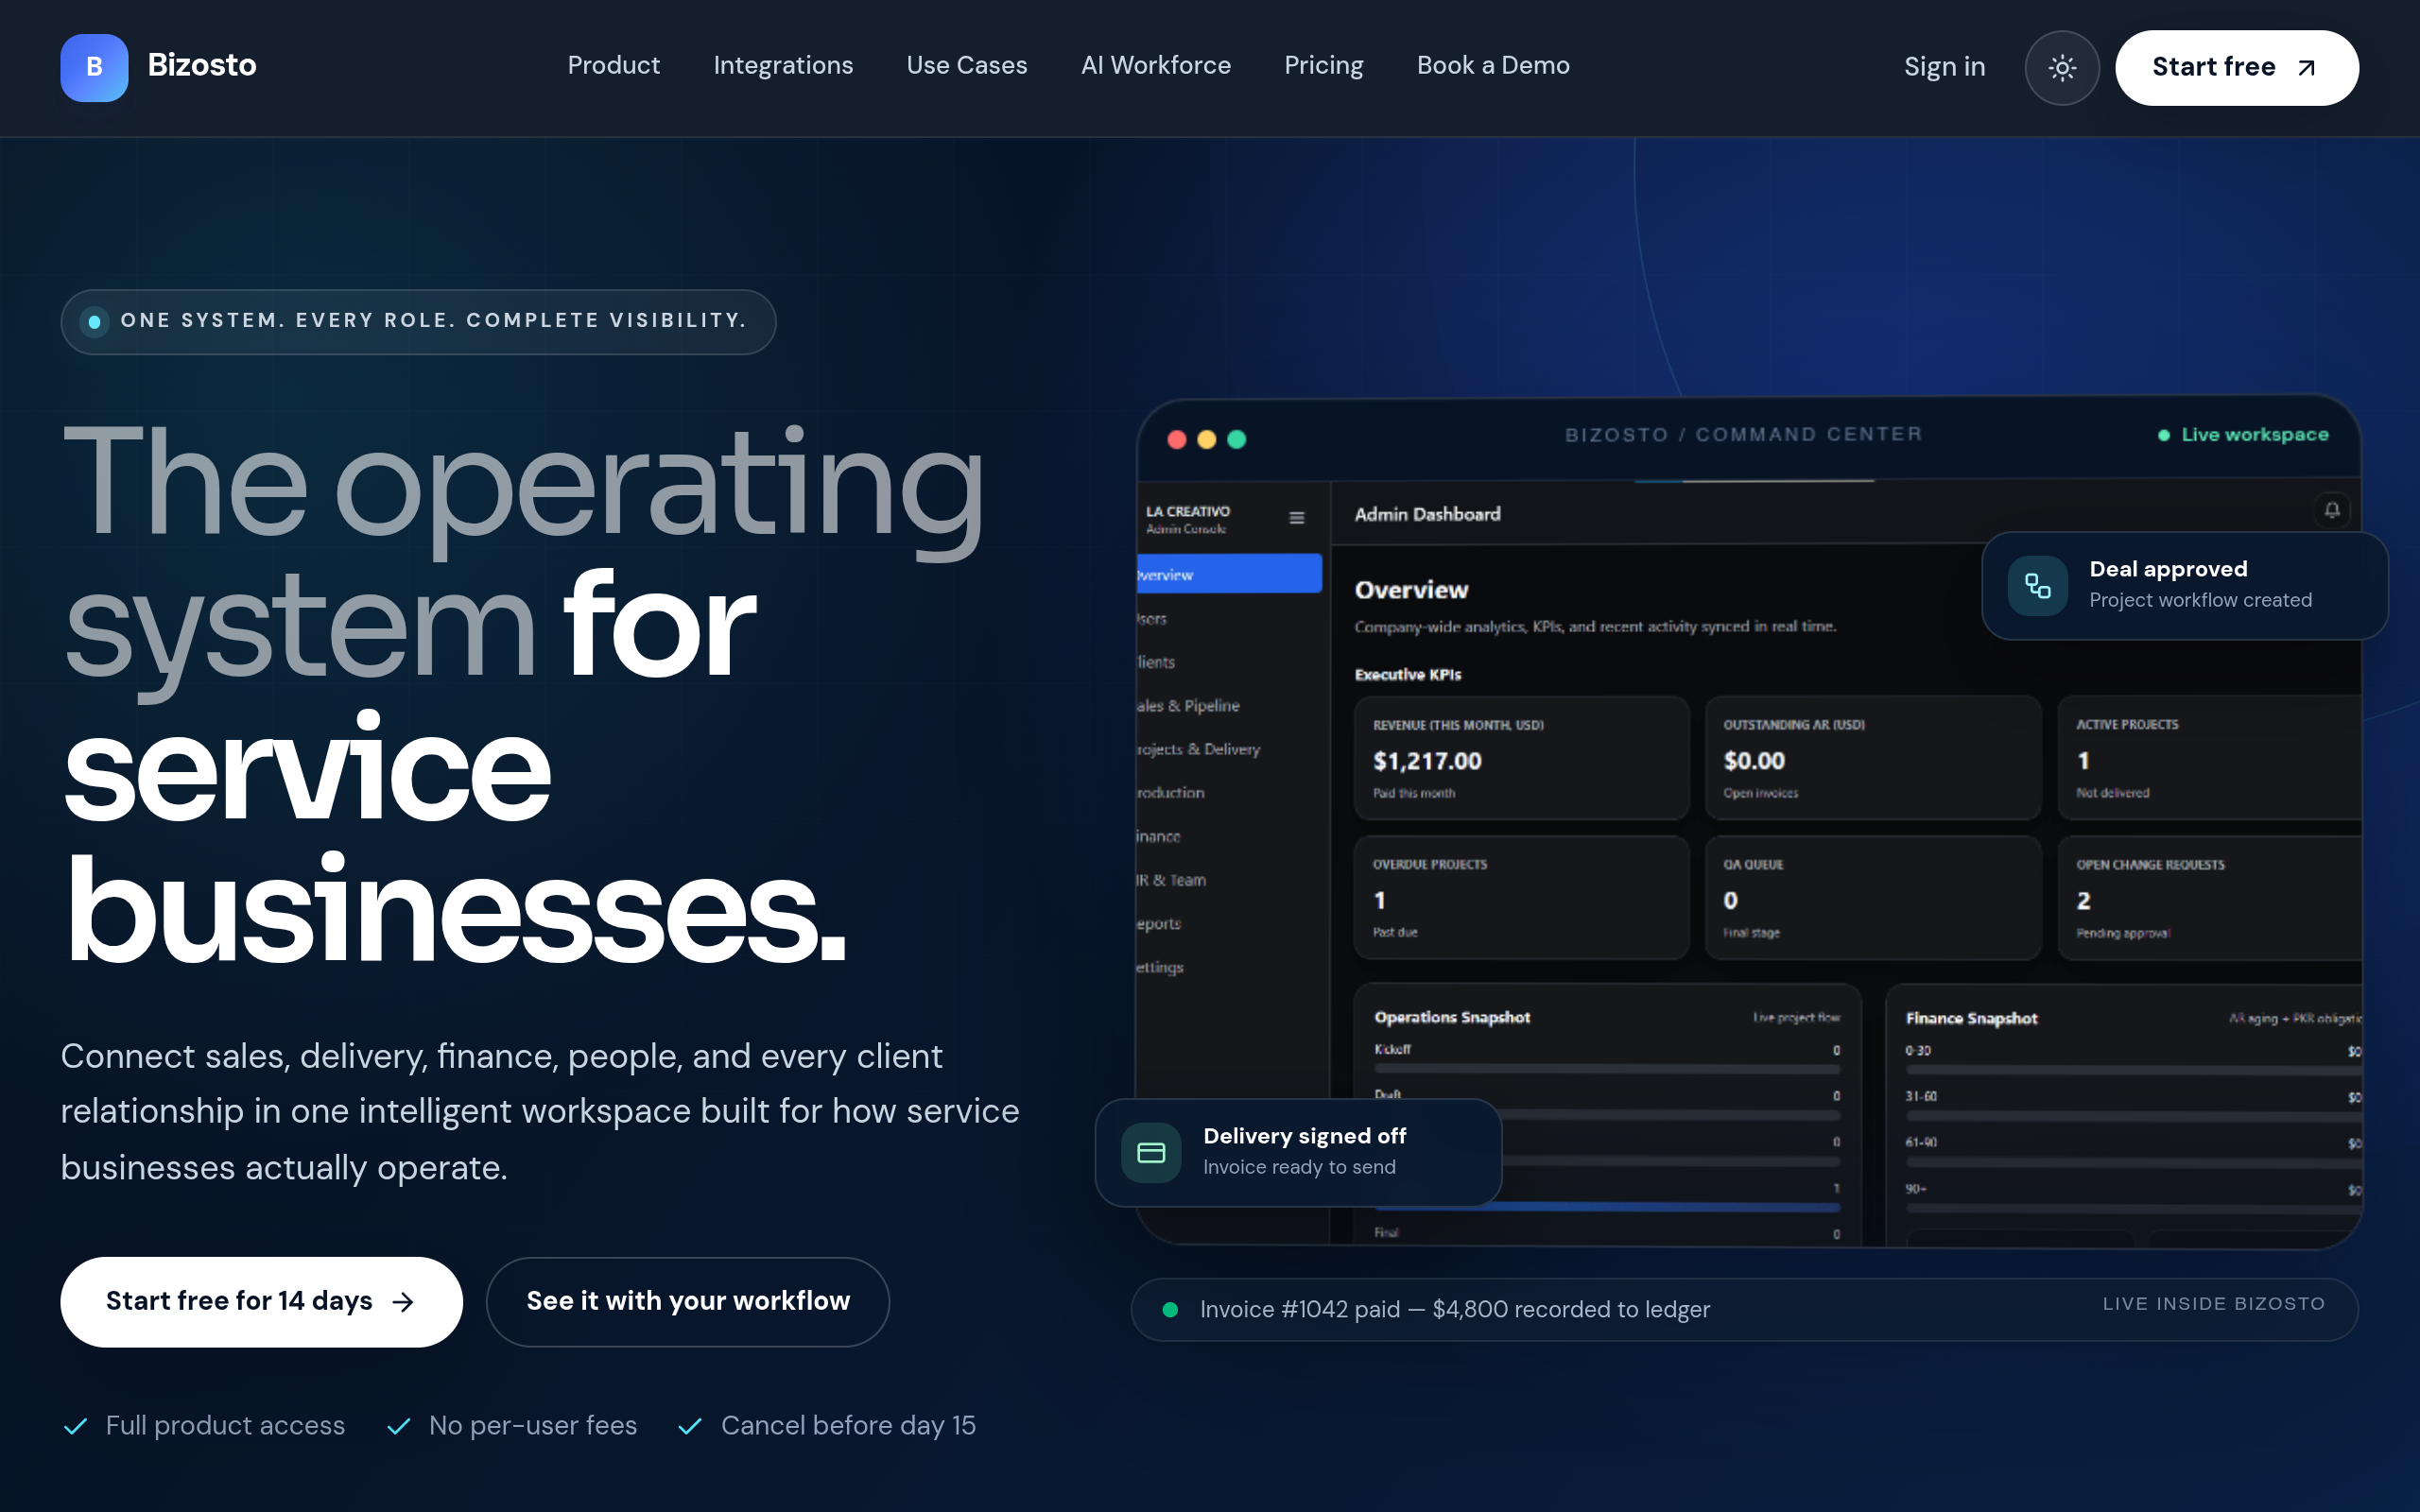Click the yellow window dot in mockup
The width and height of the screenshot is (2420, 1512).
tap(1207, 439)
